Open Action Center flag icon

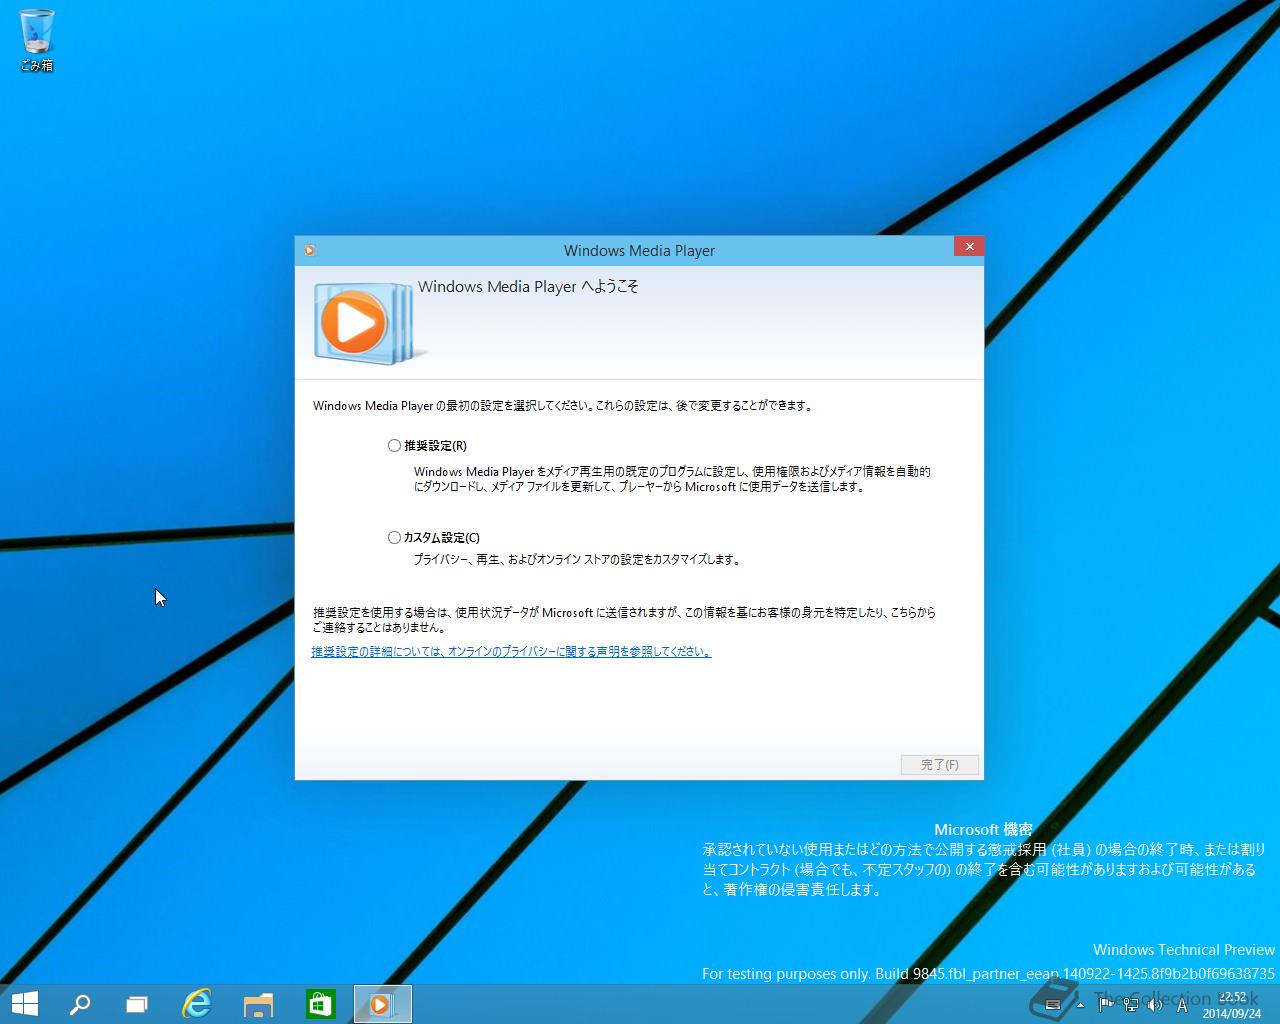(1107, 1005)
